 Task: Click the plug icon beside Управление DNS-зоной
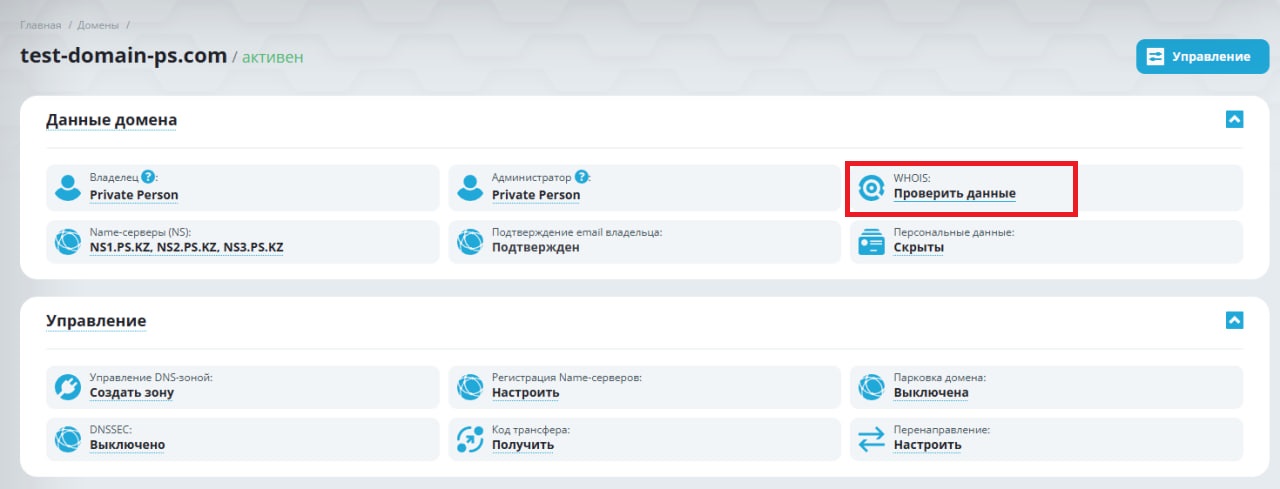pos(67,386)
